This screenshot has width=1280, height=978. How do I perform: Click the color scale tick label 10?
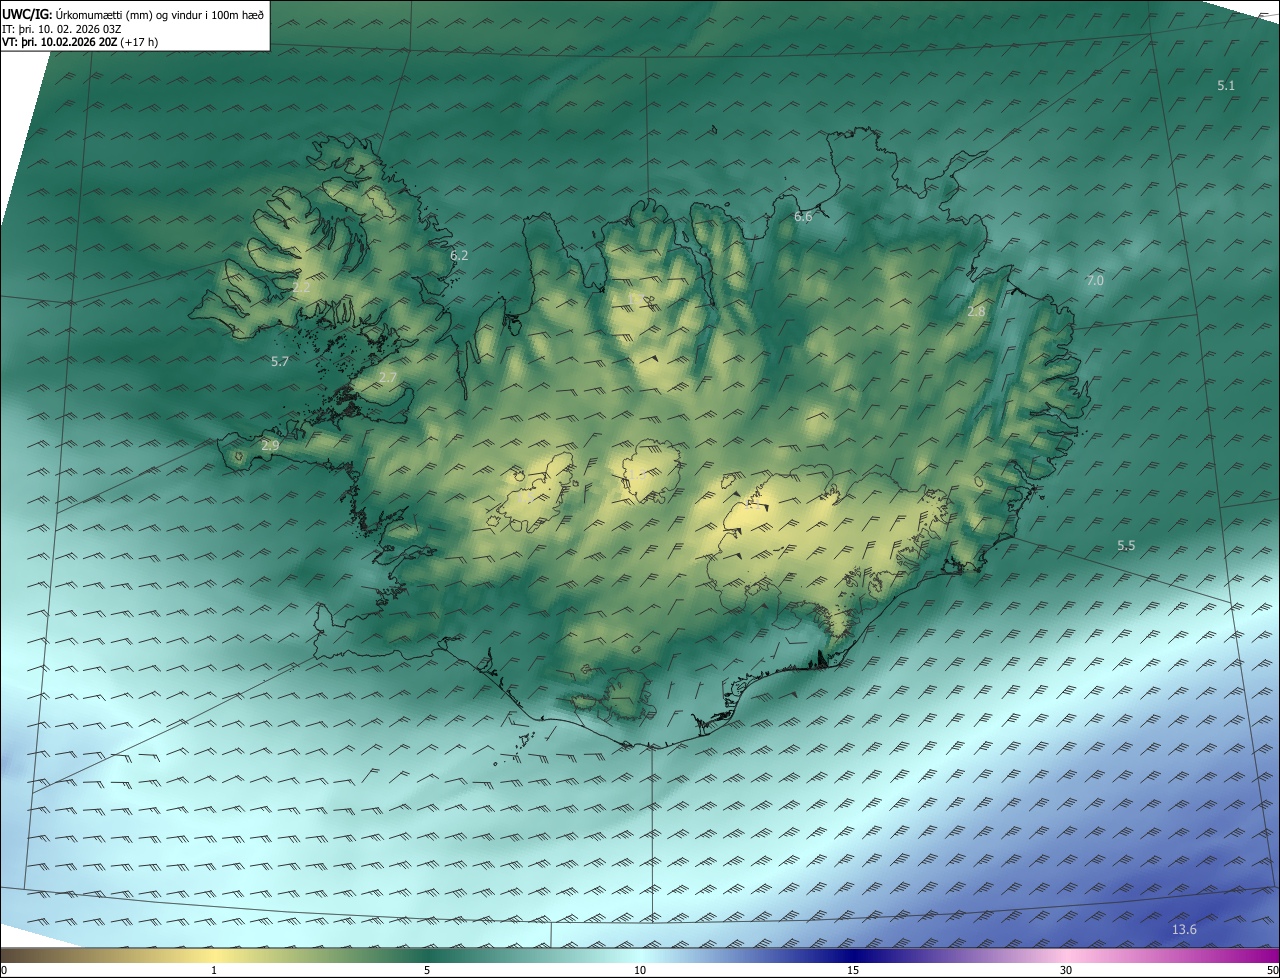pyautogui.click(x=640, y=970)
